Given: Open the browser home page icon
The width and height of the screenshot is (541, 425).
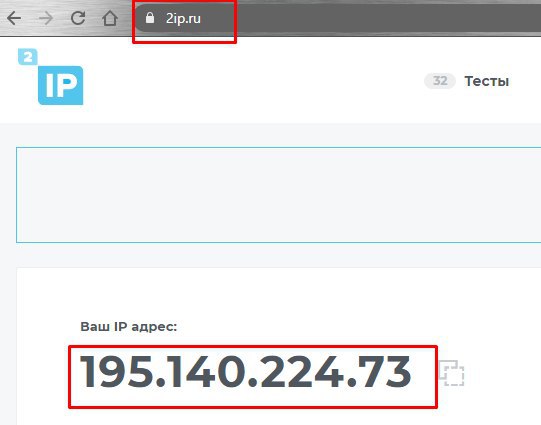Looking at the screenshot, I should tap(110, 18).
